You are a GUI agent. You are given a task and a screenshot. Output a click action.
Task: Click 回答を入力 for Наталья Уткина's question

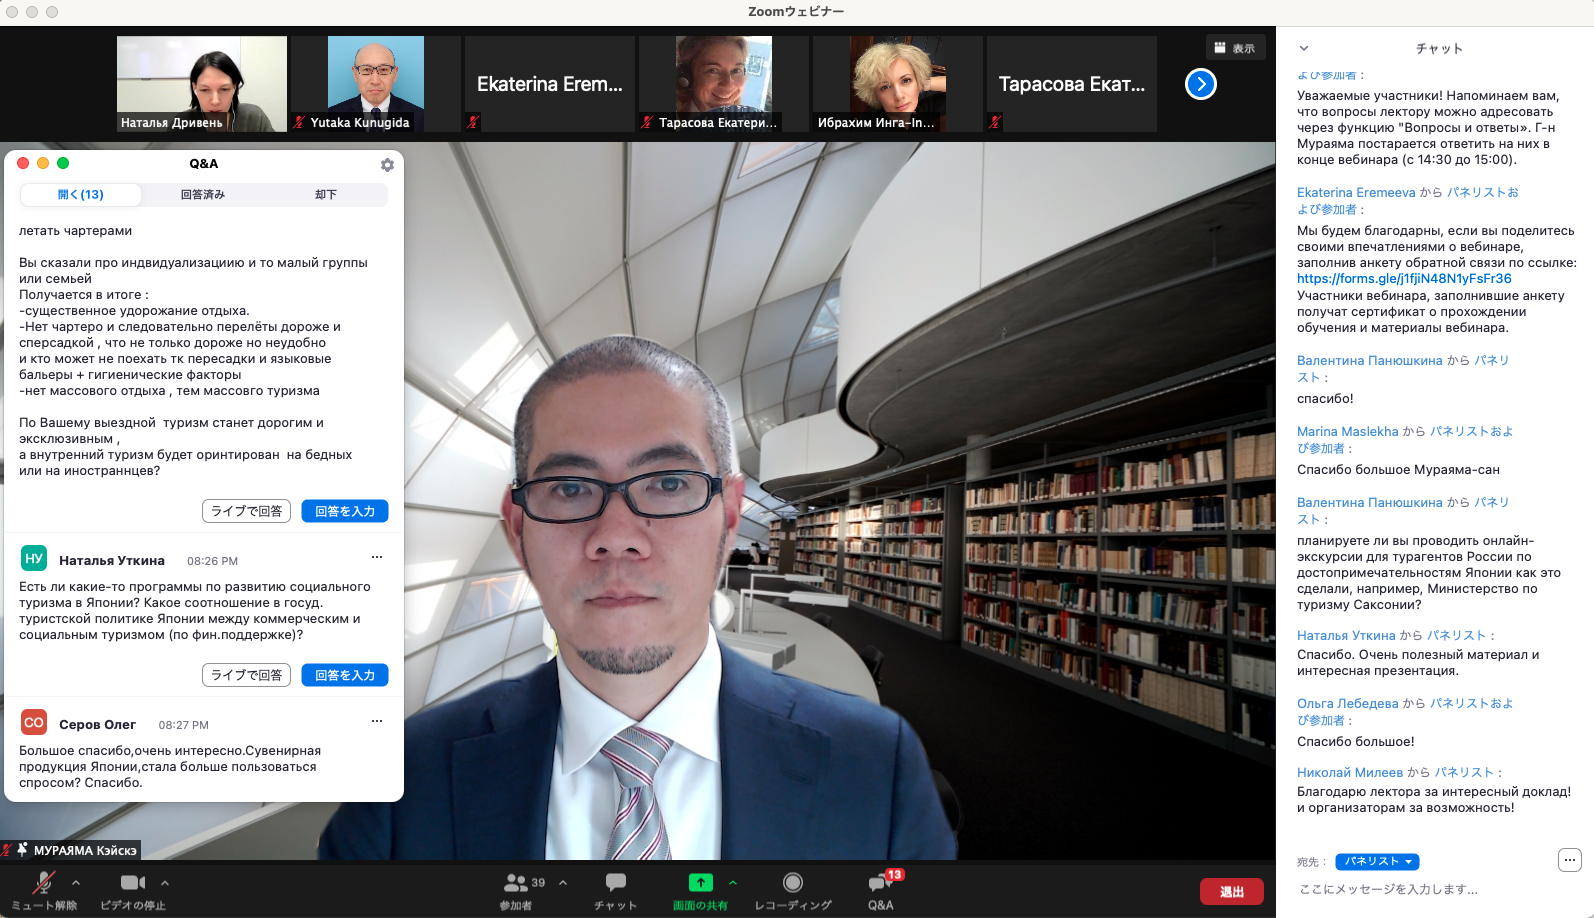coord(344,675)
